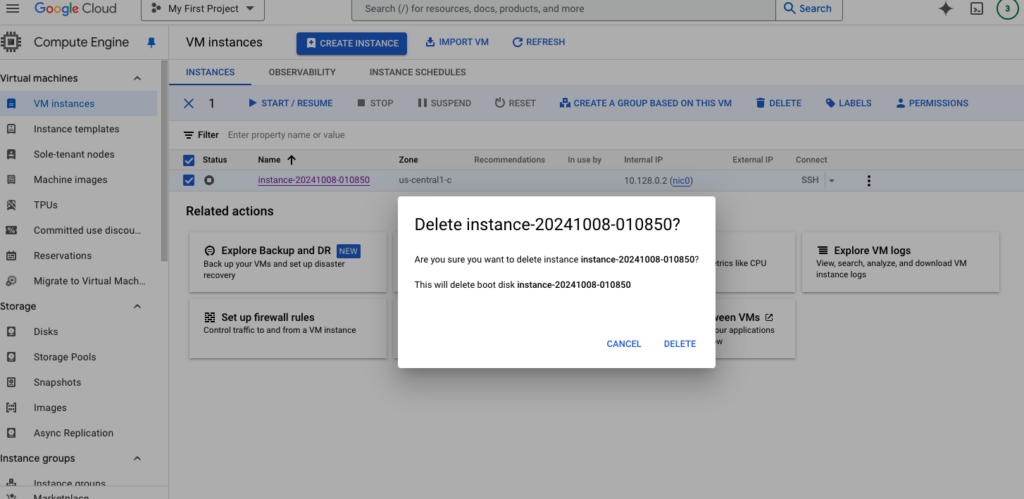This screenshot has width=1024, height=499.
Task: Open the My First Project selector dropdown
Action: [202, 9]
